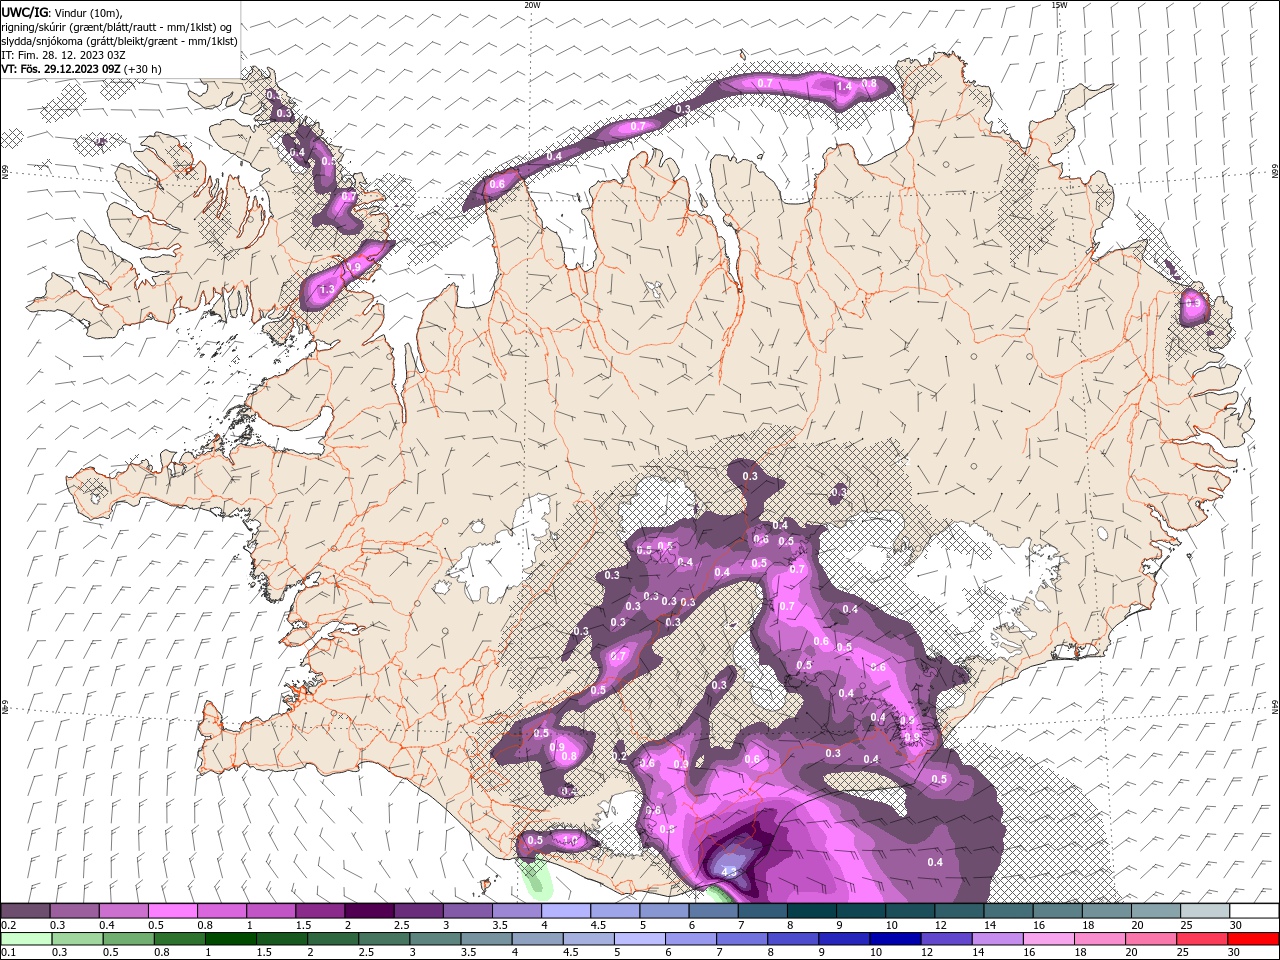Click the 0.2 label under the snow legend
The image size is (1280, 960).
pos(9,925)
